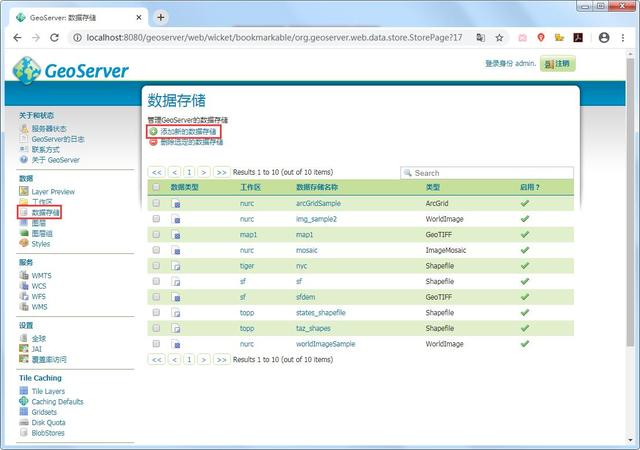Image resolution: width=640 pixels, height=450 pixels.
Task: Click the yellow folder extension icon
Action: click(x=559, y=38)
